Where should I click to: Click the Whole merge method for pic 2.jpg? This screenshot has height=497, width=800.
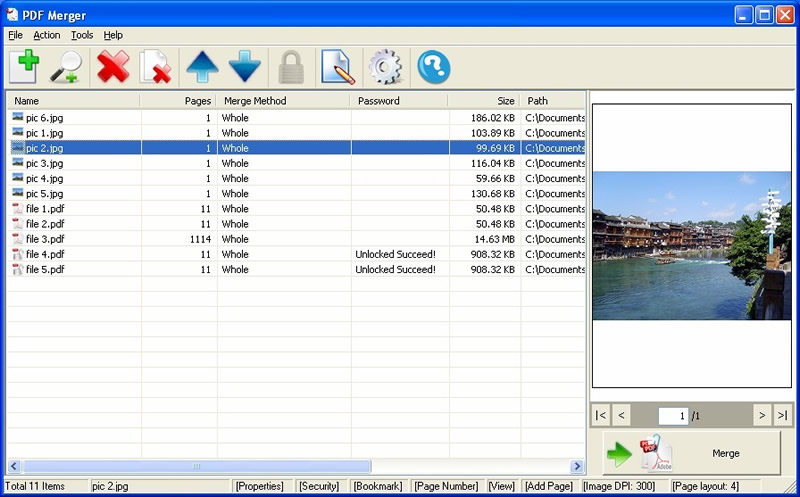235,148
